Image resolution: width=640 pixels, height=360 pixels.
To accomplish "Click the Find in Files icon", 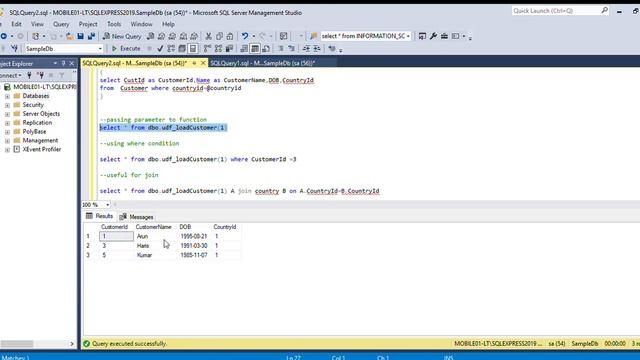I will coord(313,36).
